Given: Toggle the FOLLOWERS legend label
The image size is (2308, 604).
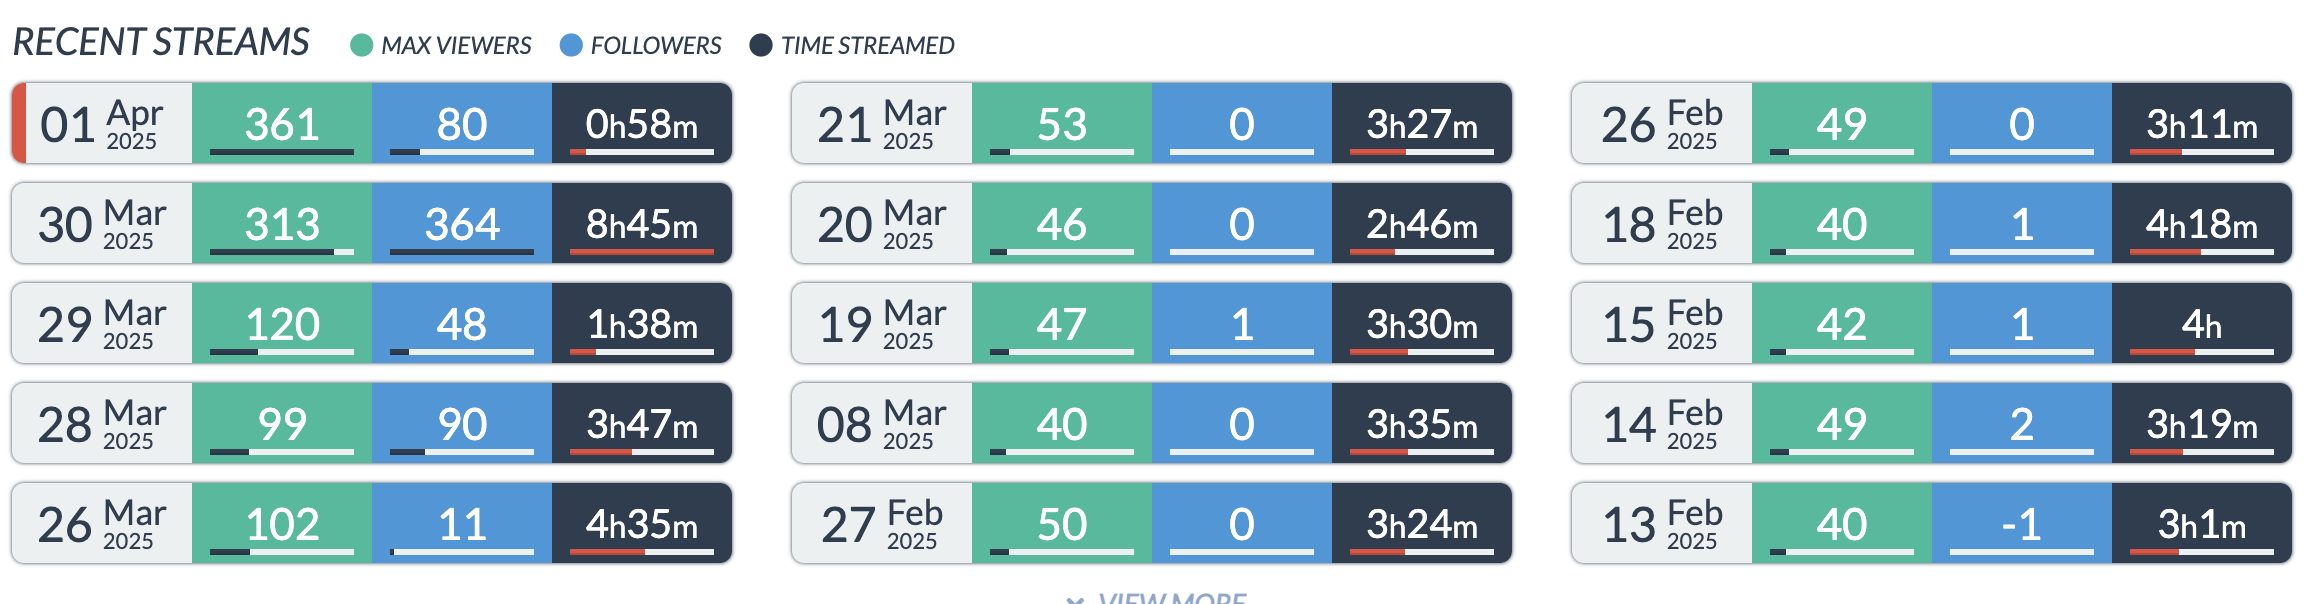Looking at the screenshot, I should (x=655, y=46).
